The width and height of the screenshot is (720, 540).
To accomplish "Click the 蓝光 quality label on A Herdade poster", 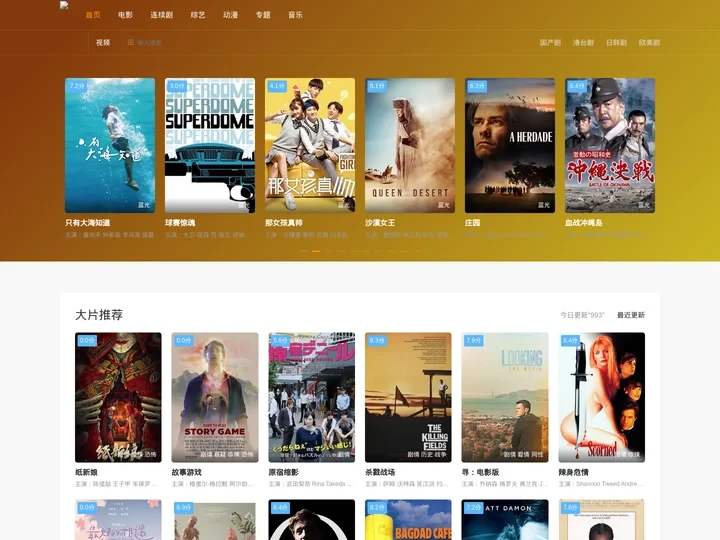I will [544, 205].
